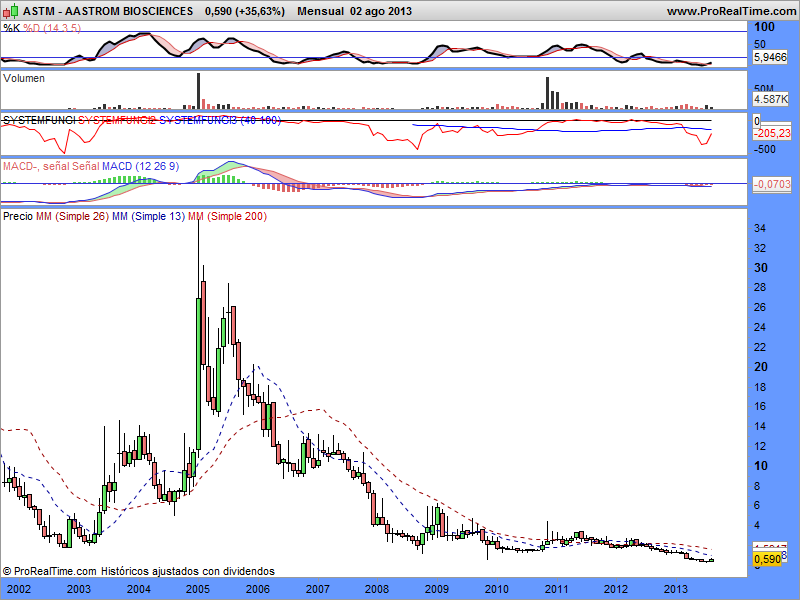Image resolution: width=800 pixels, height=600 pixels.
Task: Click the 50 level on stochastic axis
Action: pyautogui.click(x=760, y=44)
